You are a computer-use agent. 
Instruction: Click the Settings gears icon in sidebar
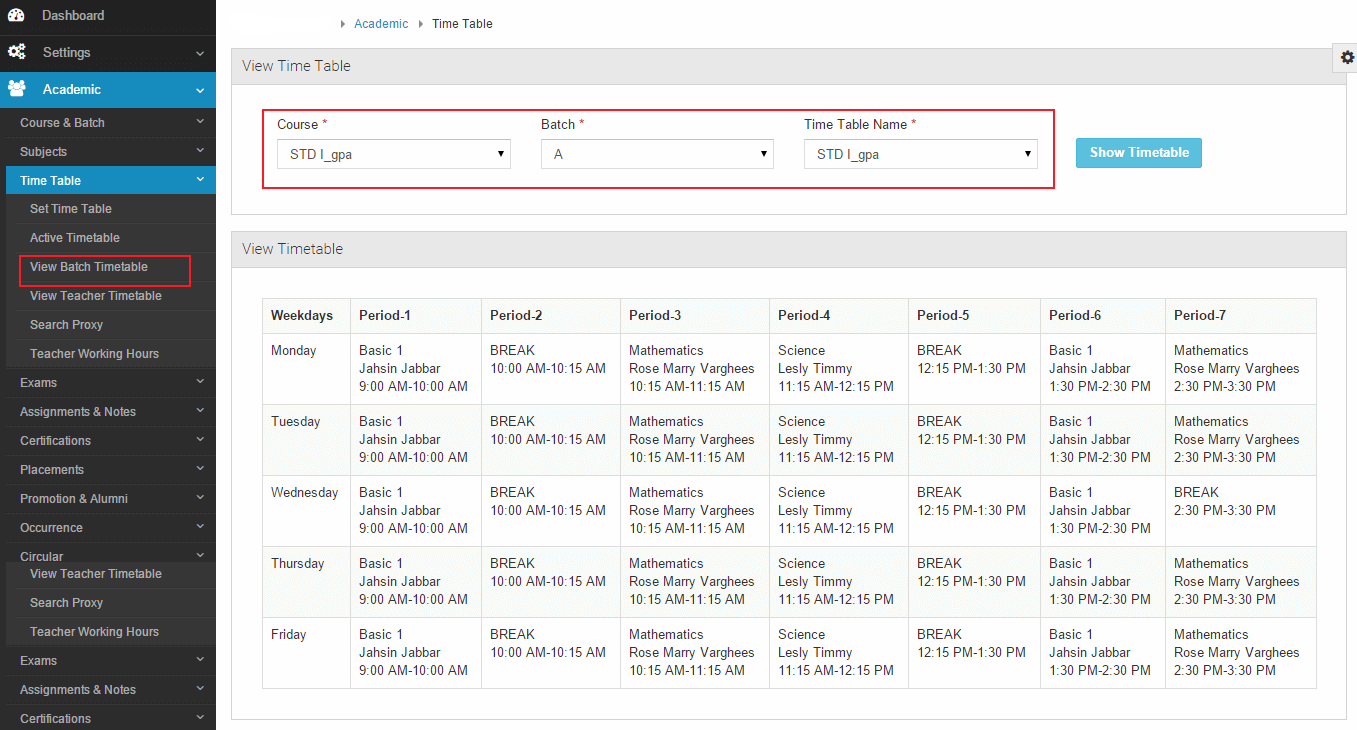(x=16, y=52)
